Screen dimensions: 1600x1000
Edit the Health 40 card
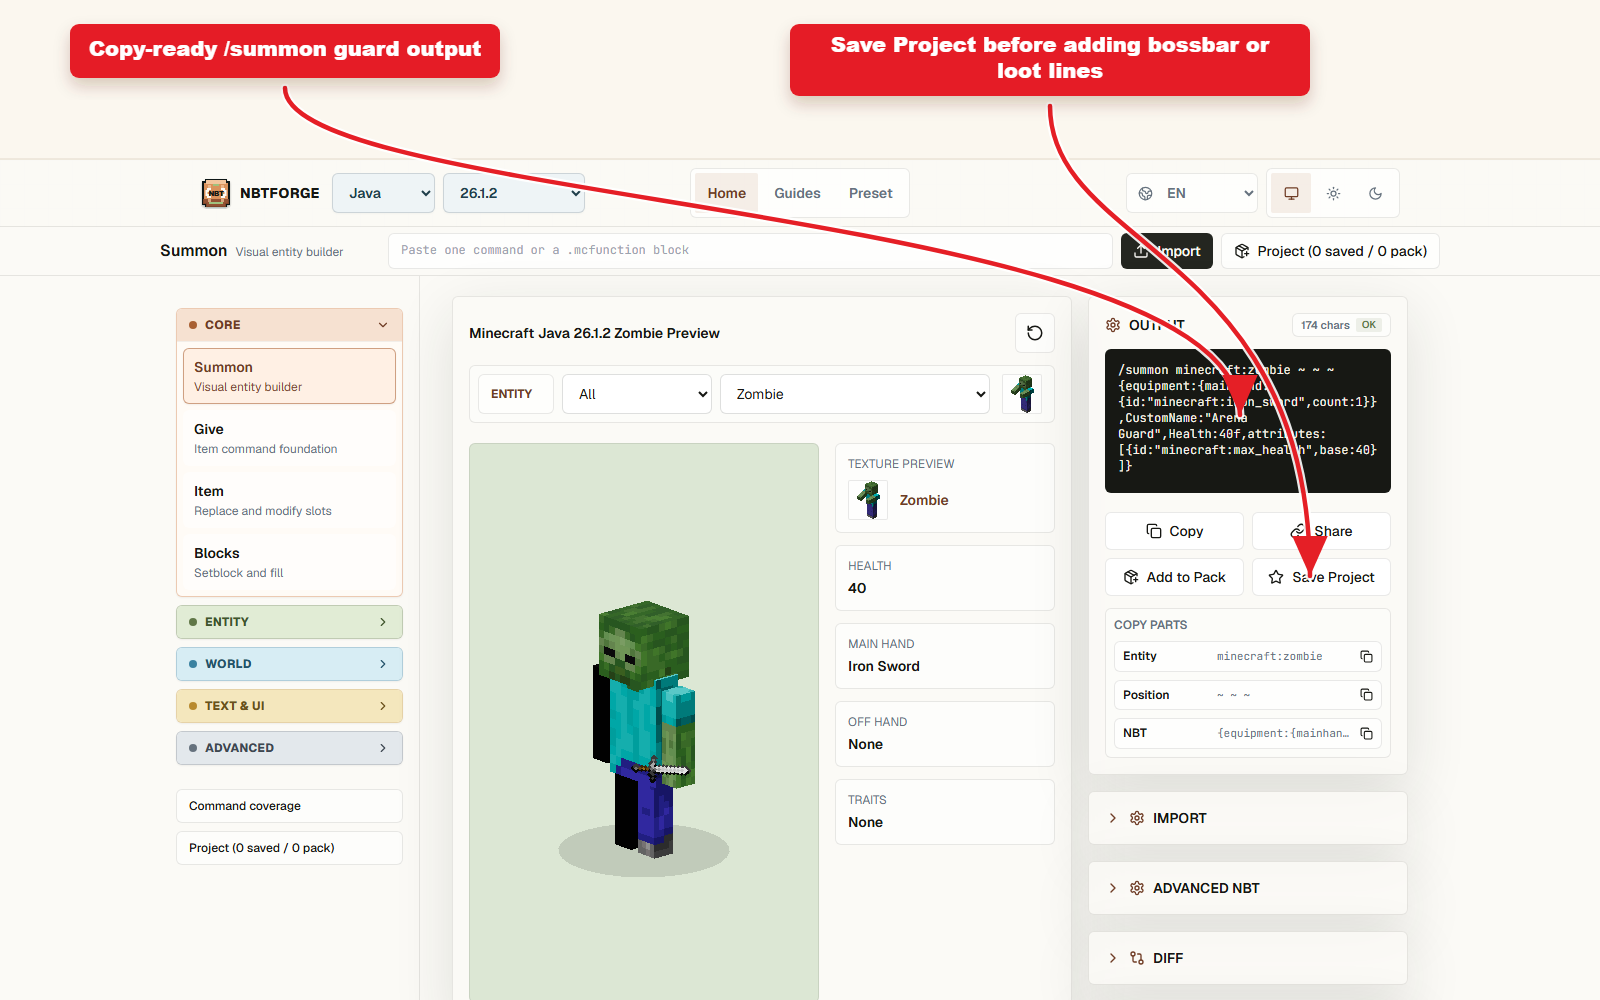pyautogui.click(x=945, y=578)
